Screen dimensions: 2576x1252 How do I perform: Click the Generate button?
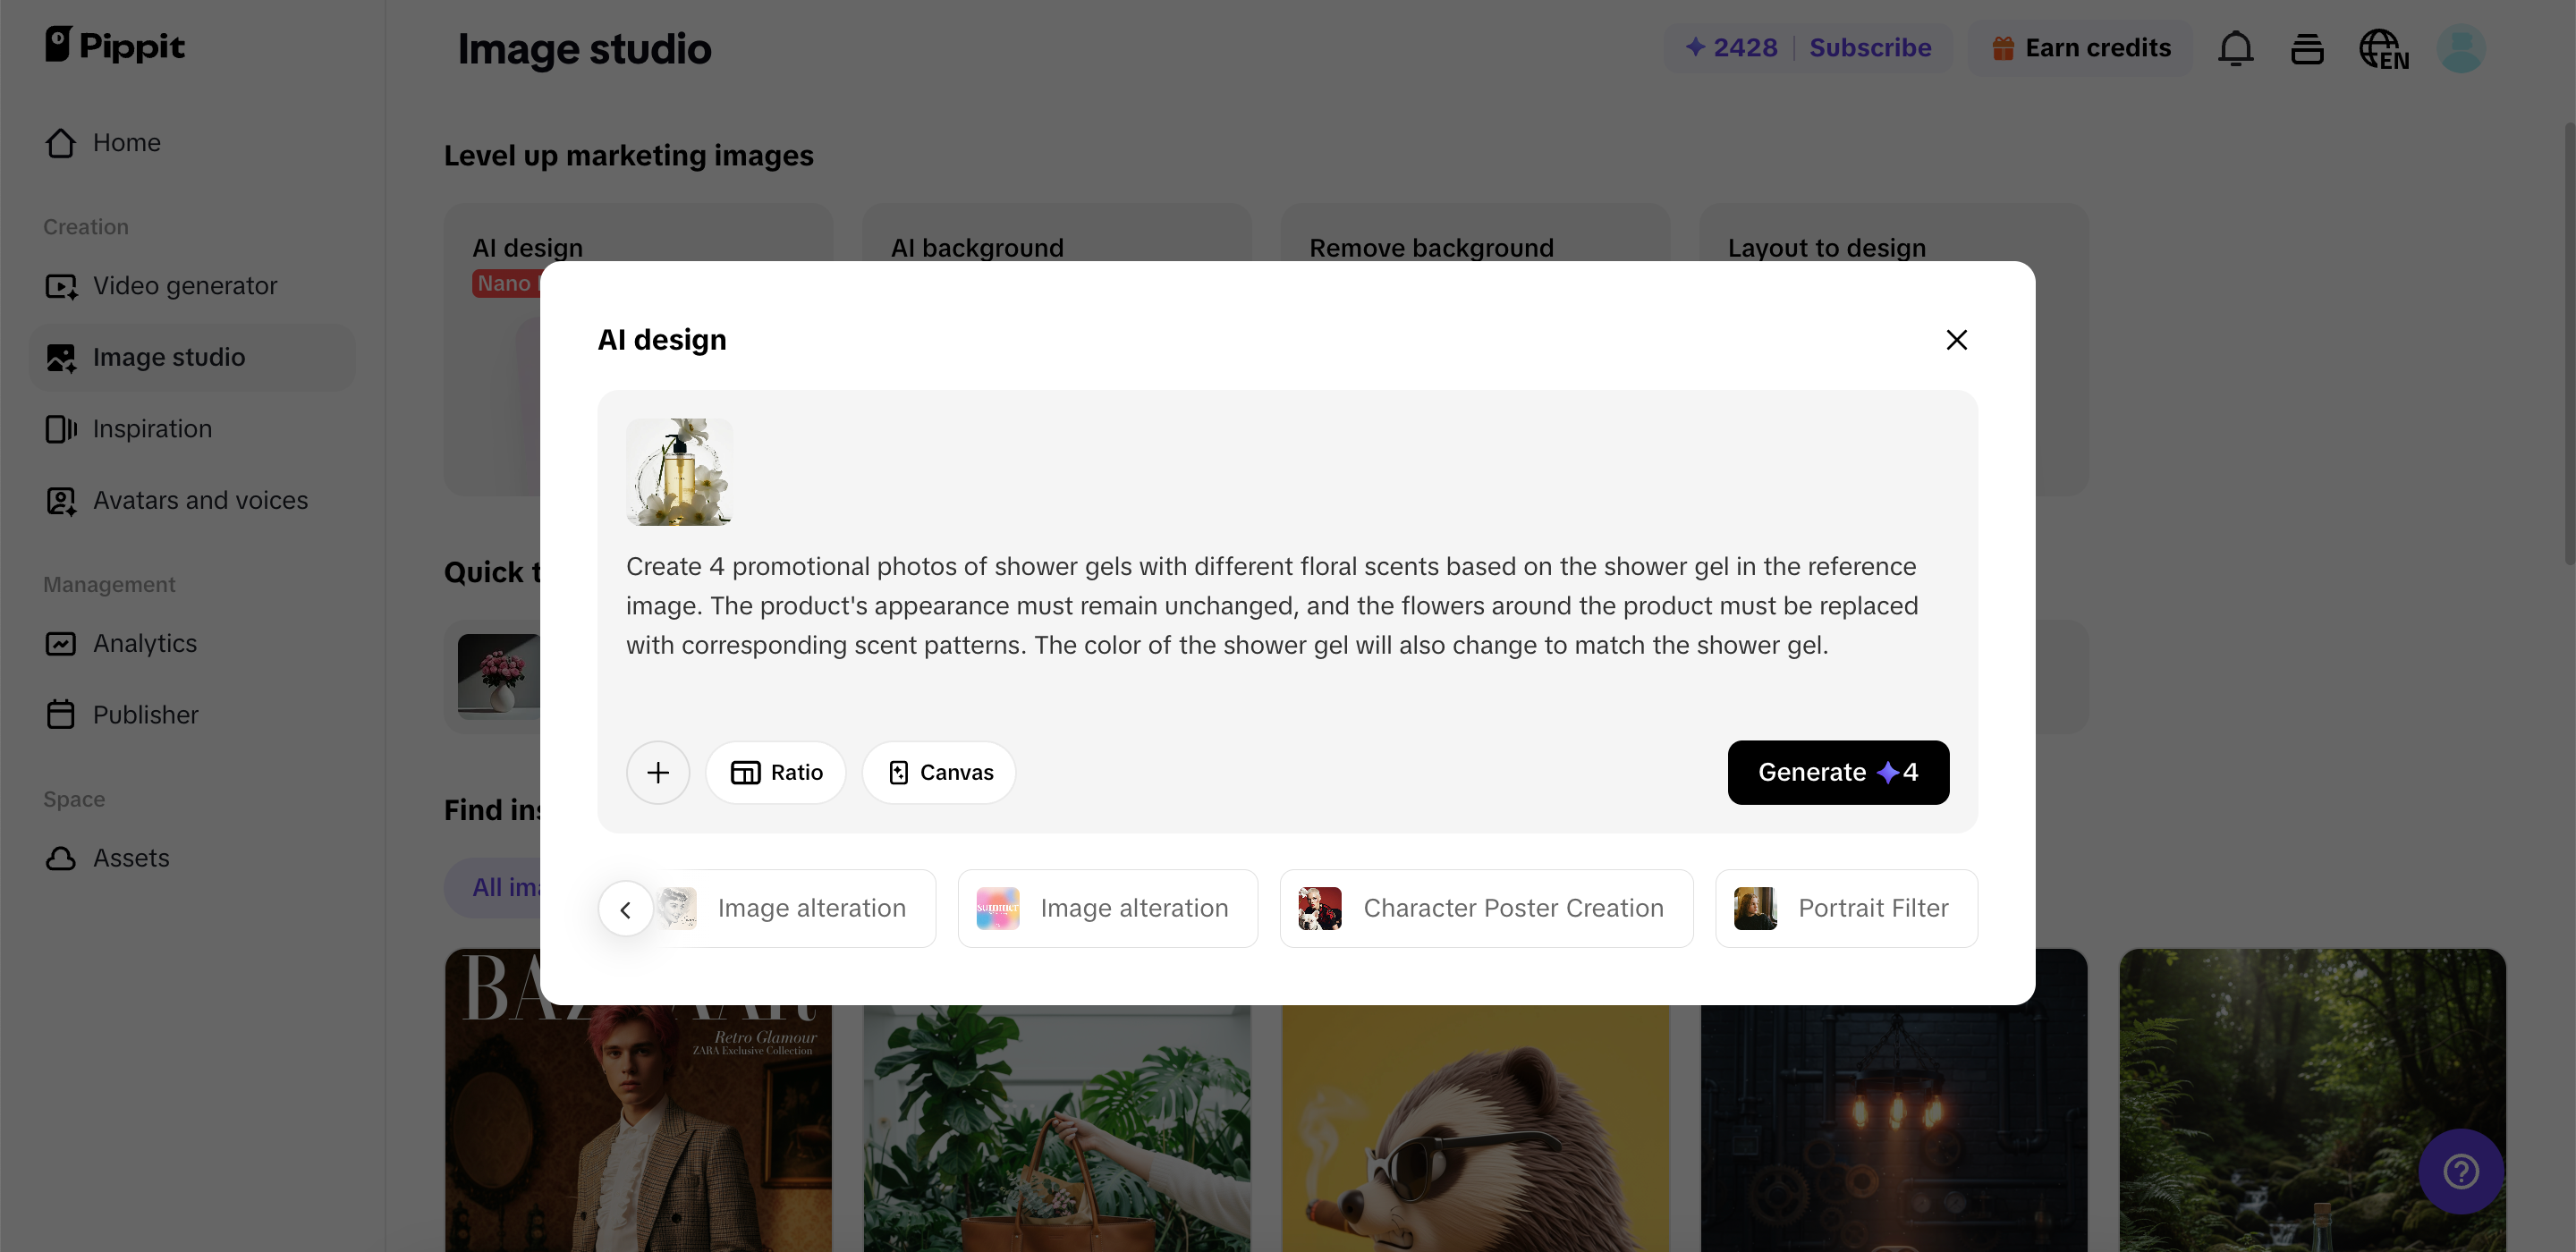pyautogui.click(x=1838, y=772)
